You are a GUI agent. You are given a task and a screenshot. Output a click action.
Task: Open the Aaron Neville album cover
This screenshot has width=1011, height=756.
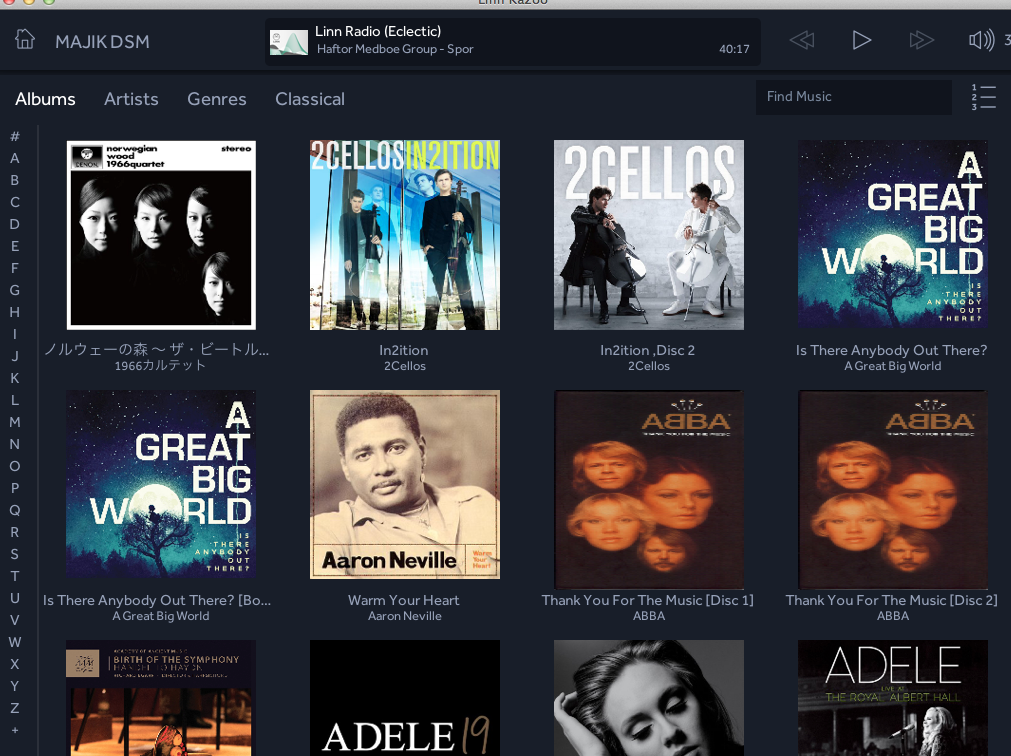pyautogui.click(x=405, y=485)
